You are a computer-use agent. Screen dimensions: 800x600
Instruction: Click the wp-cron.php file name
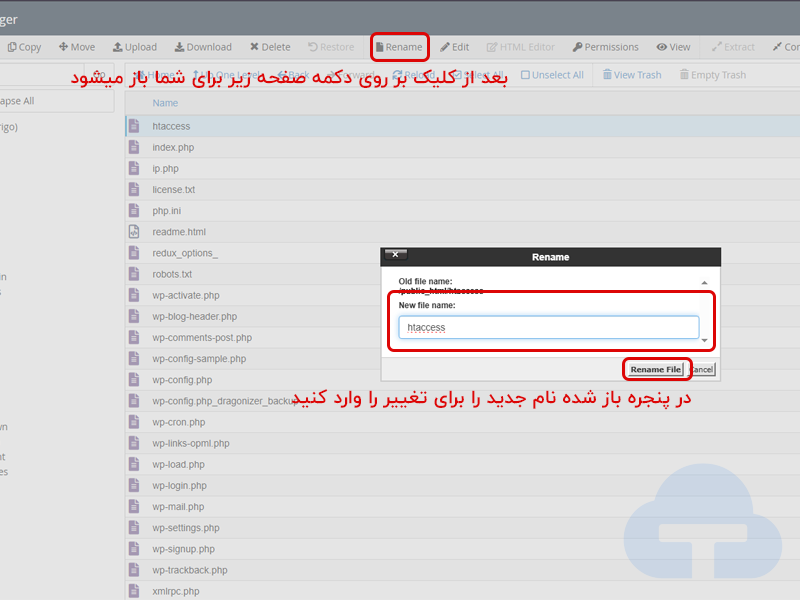coord(179,422)
